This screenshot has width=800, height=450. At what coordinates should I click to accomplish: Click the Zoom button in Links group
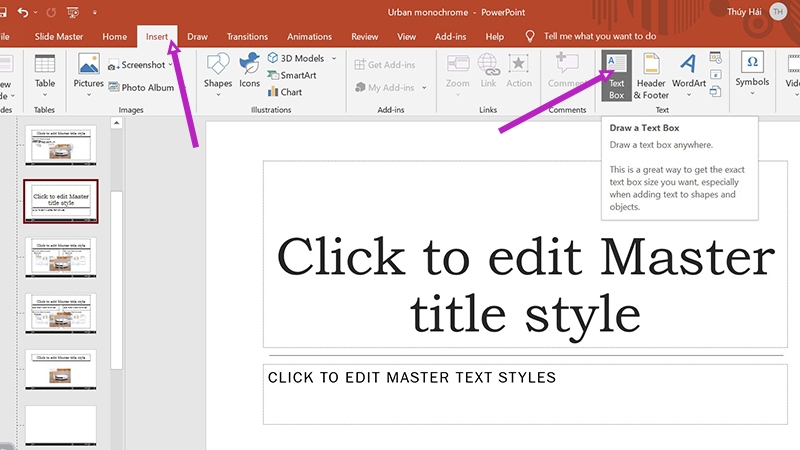point(458,76)
